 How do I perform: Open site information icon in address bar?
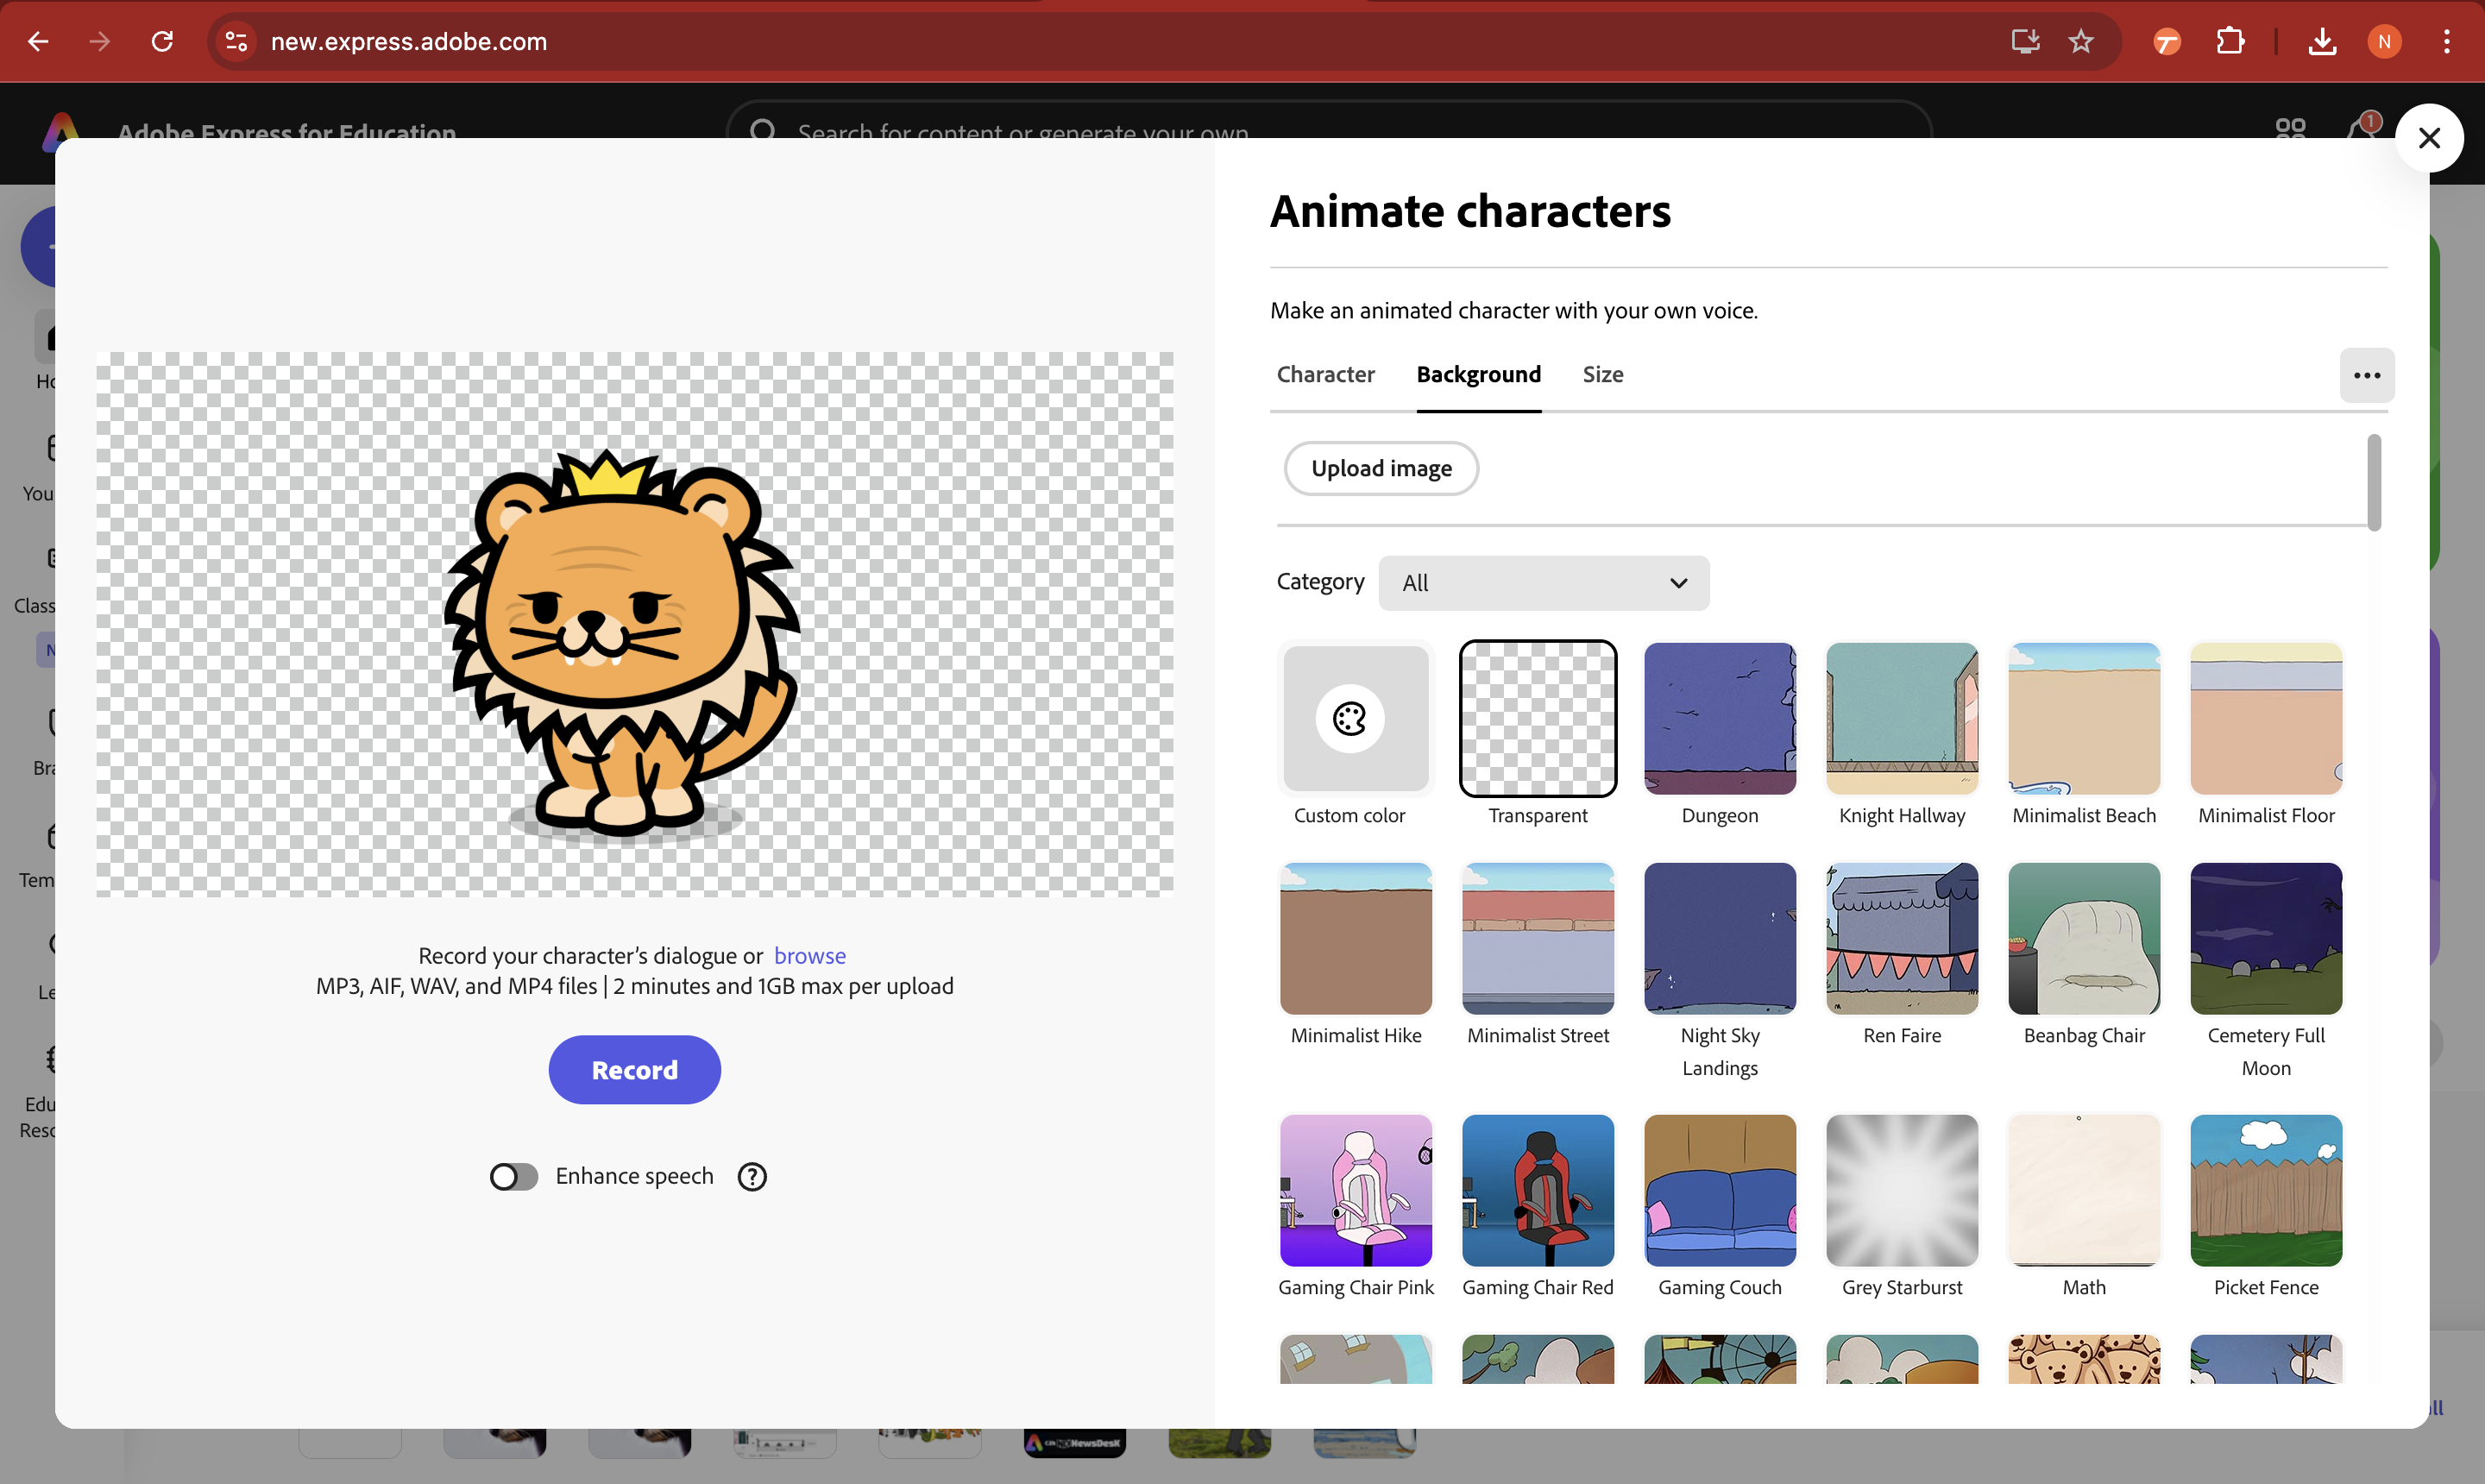(236, 41)
